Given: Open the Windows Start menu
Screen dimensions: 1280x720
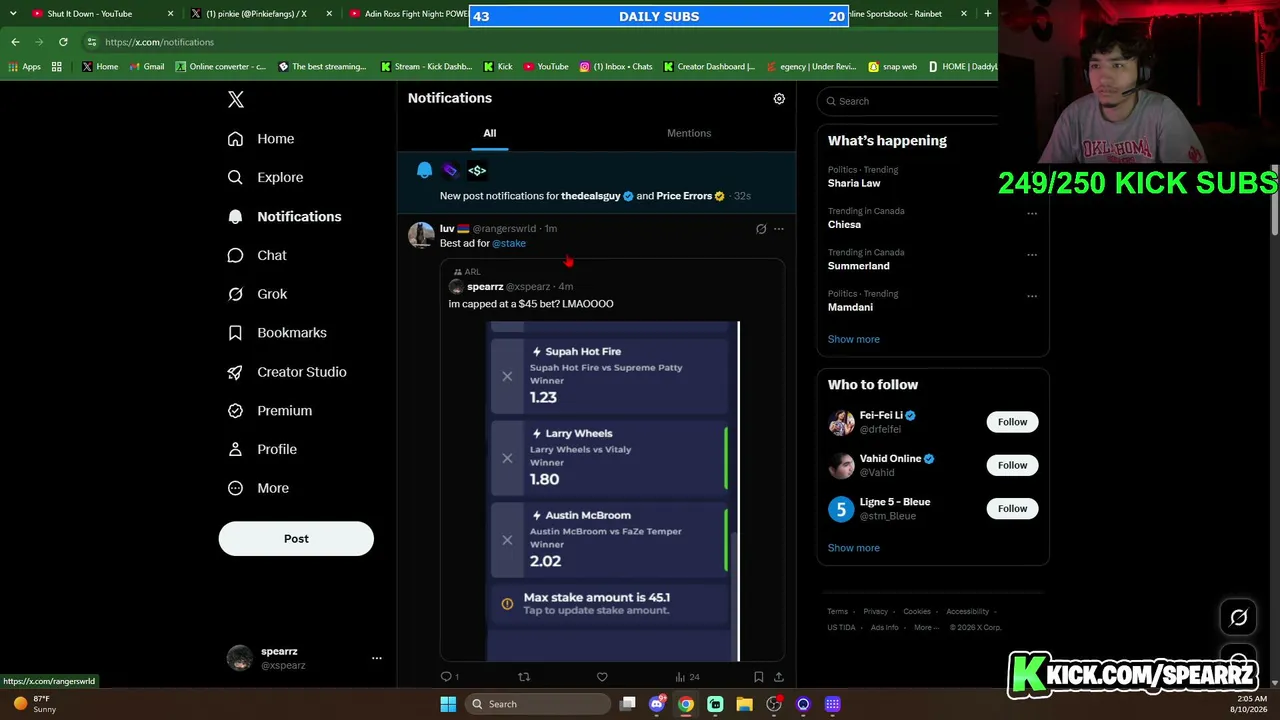Looking at the screenshot, I should 448,704.
